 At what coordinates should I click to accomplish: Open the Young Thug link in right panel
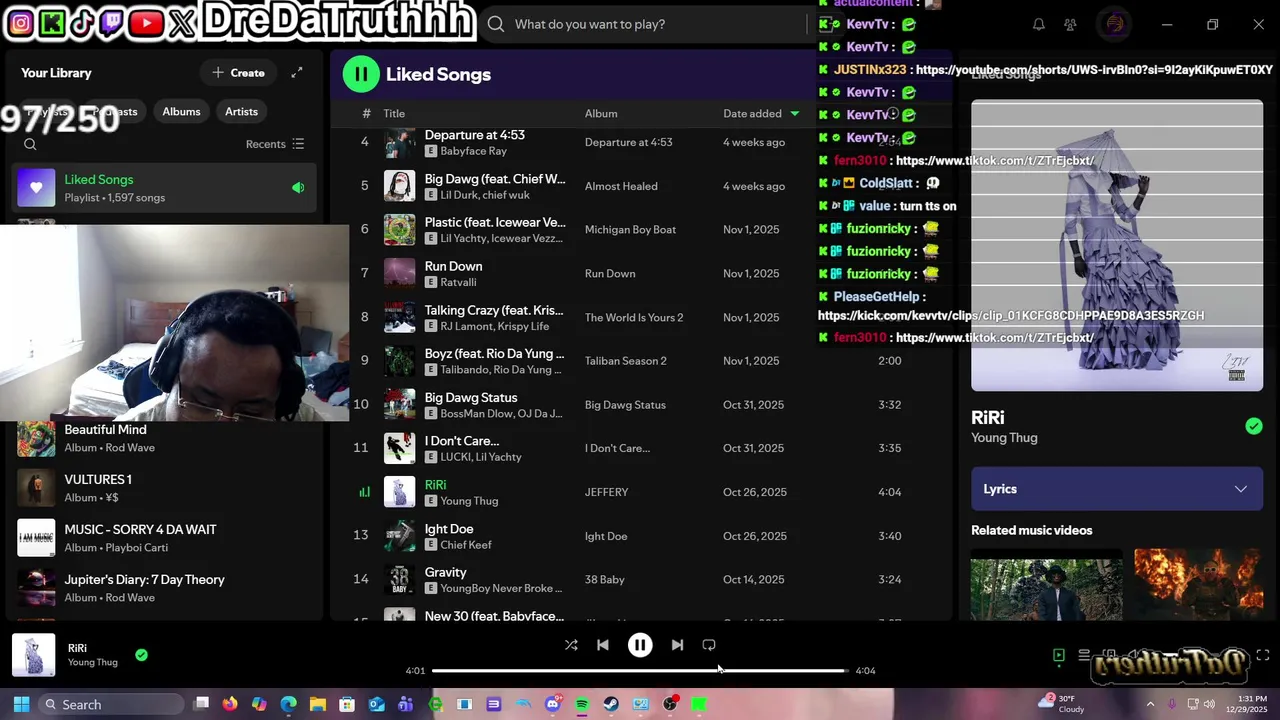[1004, 438]
